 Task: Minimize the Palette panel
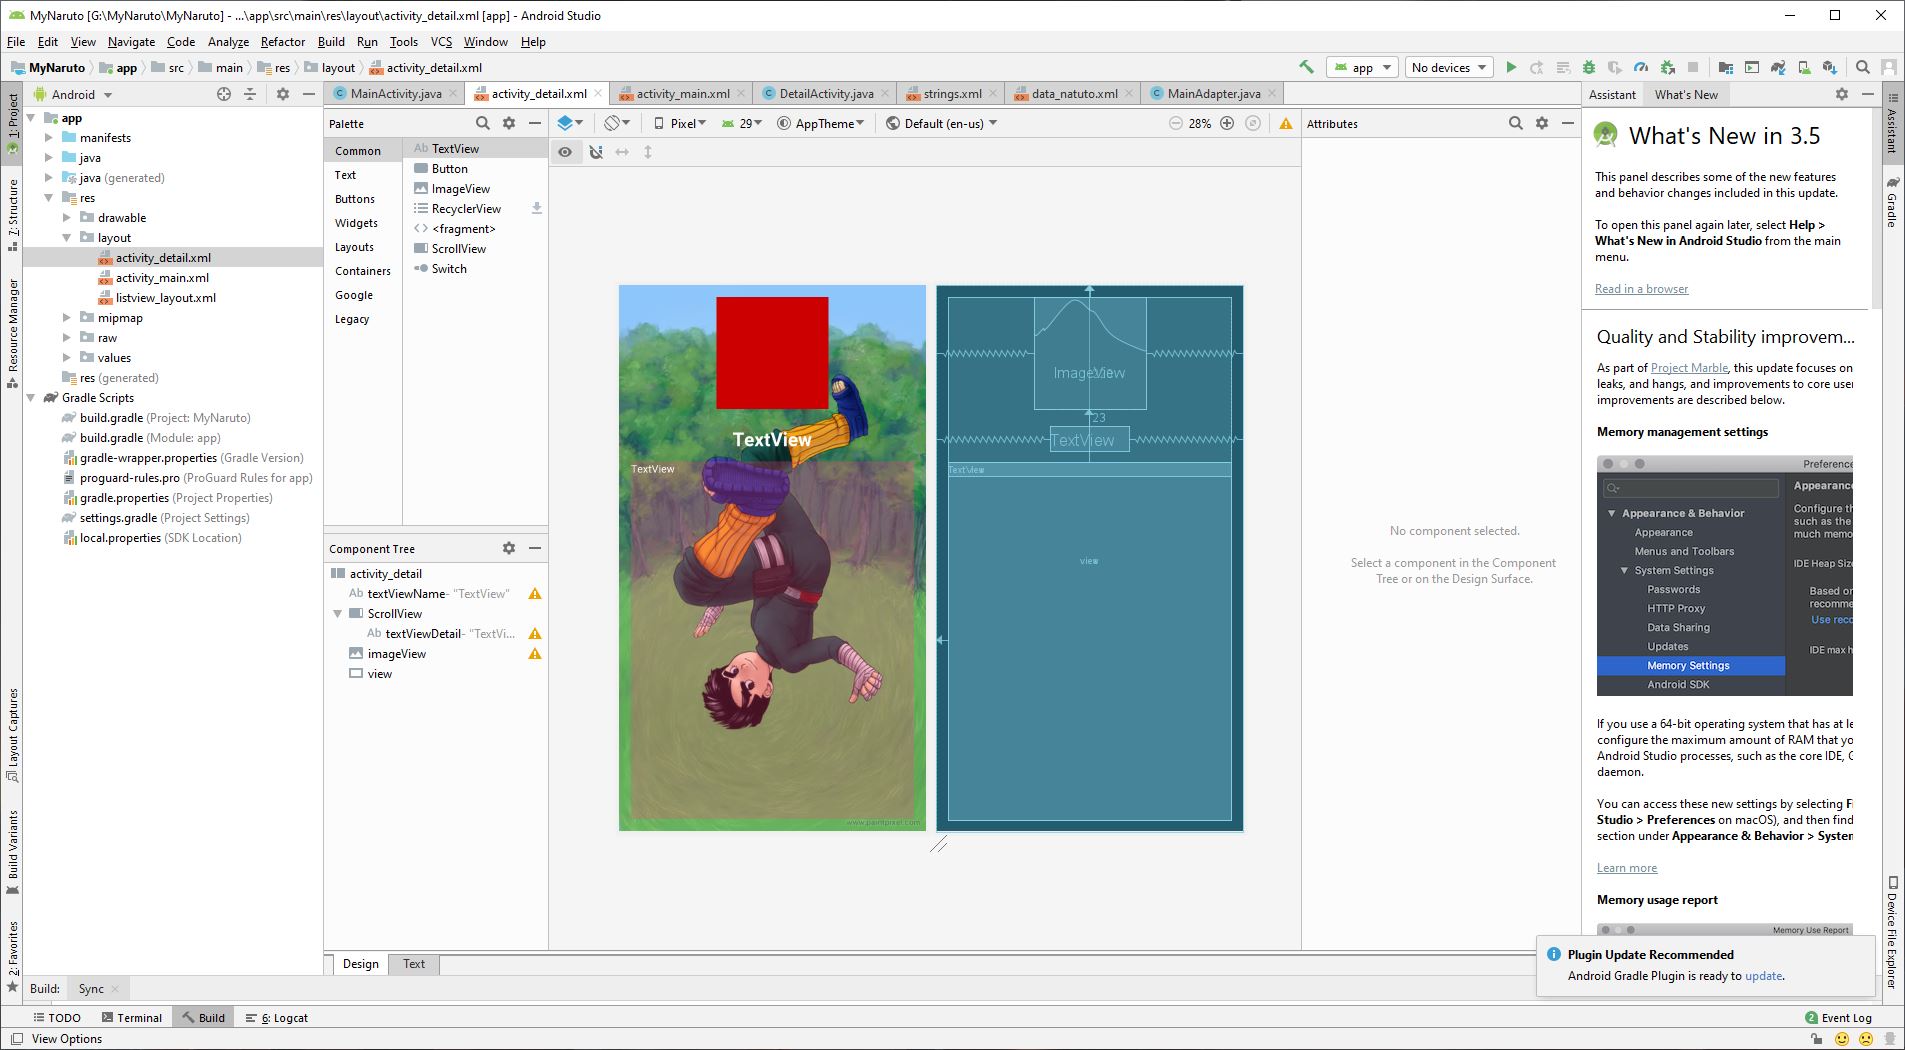[x=535, y=123]
